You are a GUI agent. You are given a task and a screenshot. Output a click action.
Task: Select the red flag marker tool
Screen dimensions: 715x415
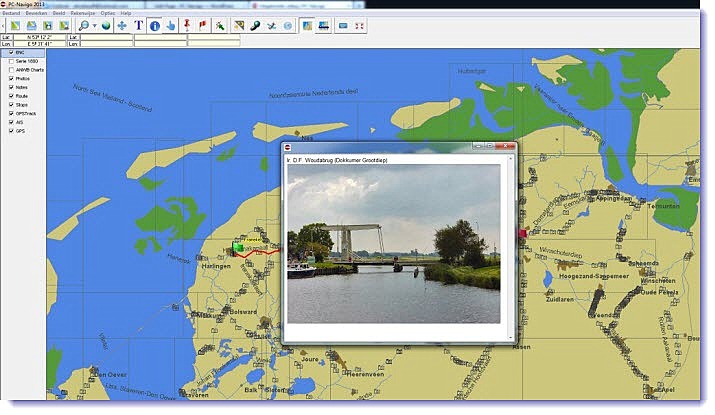(203, 26)
